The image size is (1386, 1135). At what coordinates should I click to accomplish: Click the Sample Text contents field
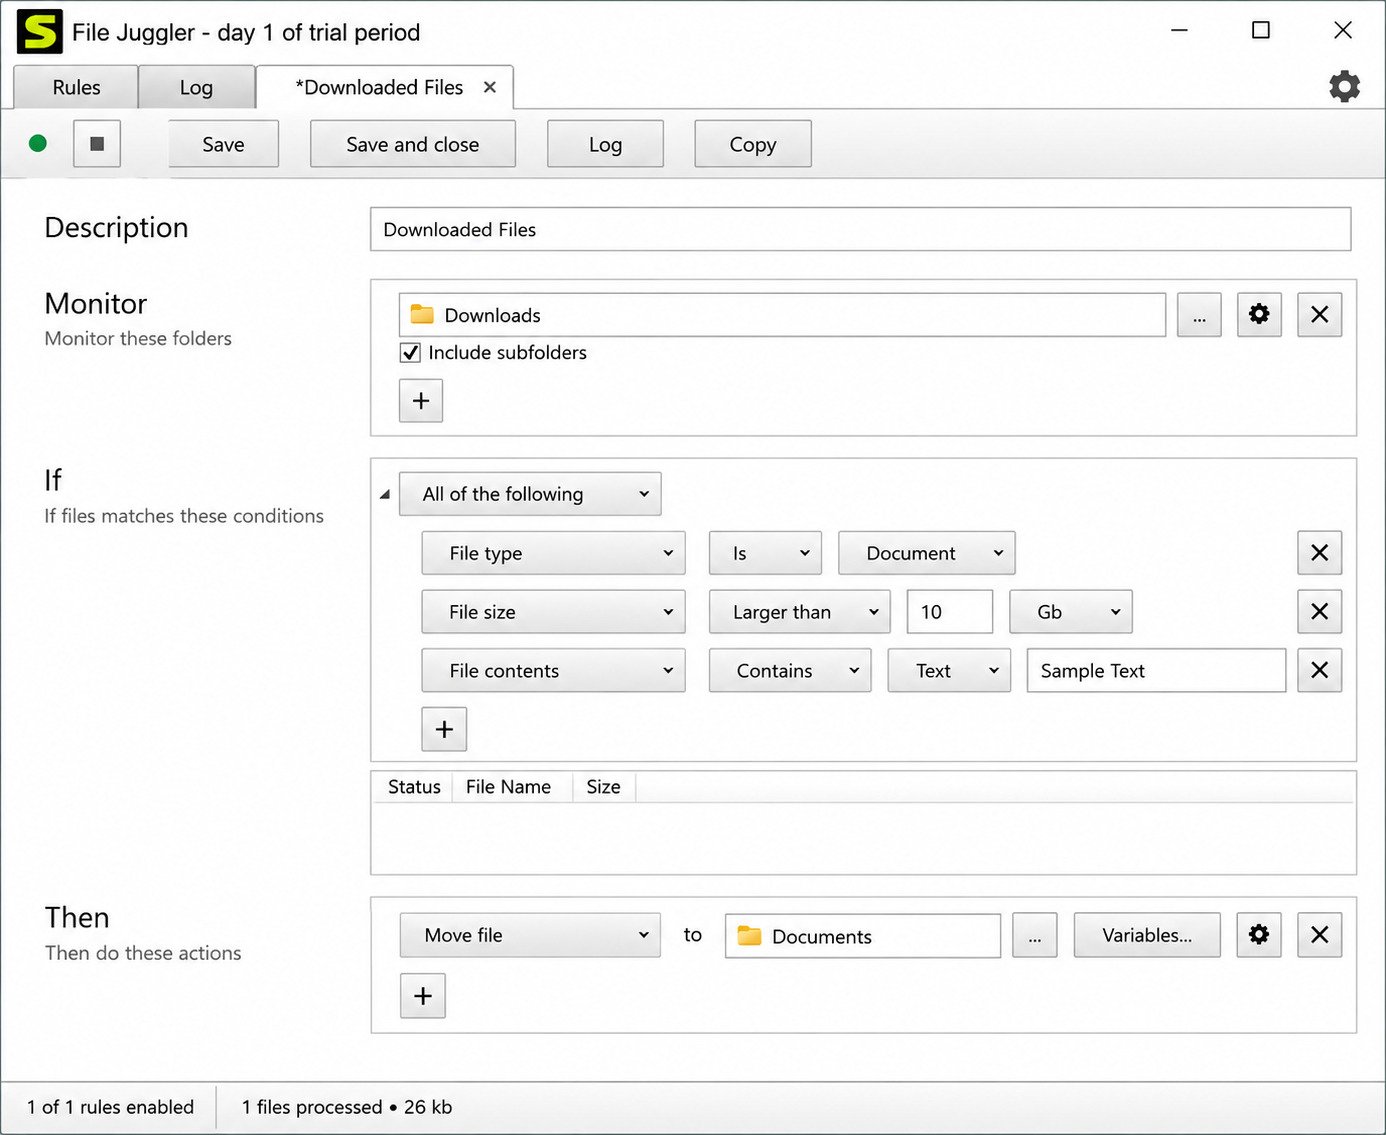click(1156, 671)
